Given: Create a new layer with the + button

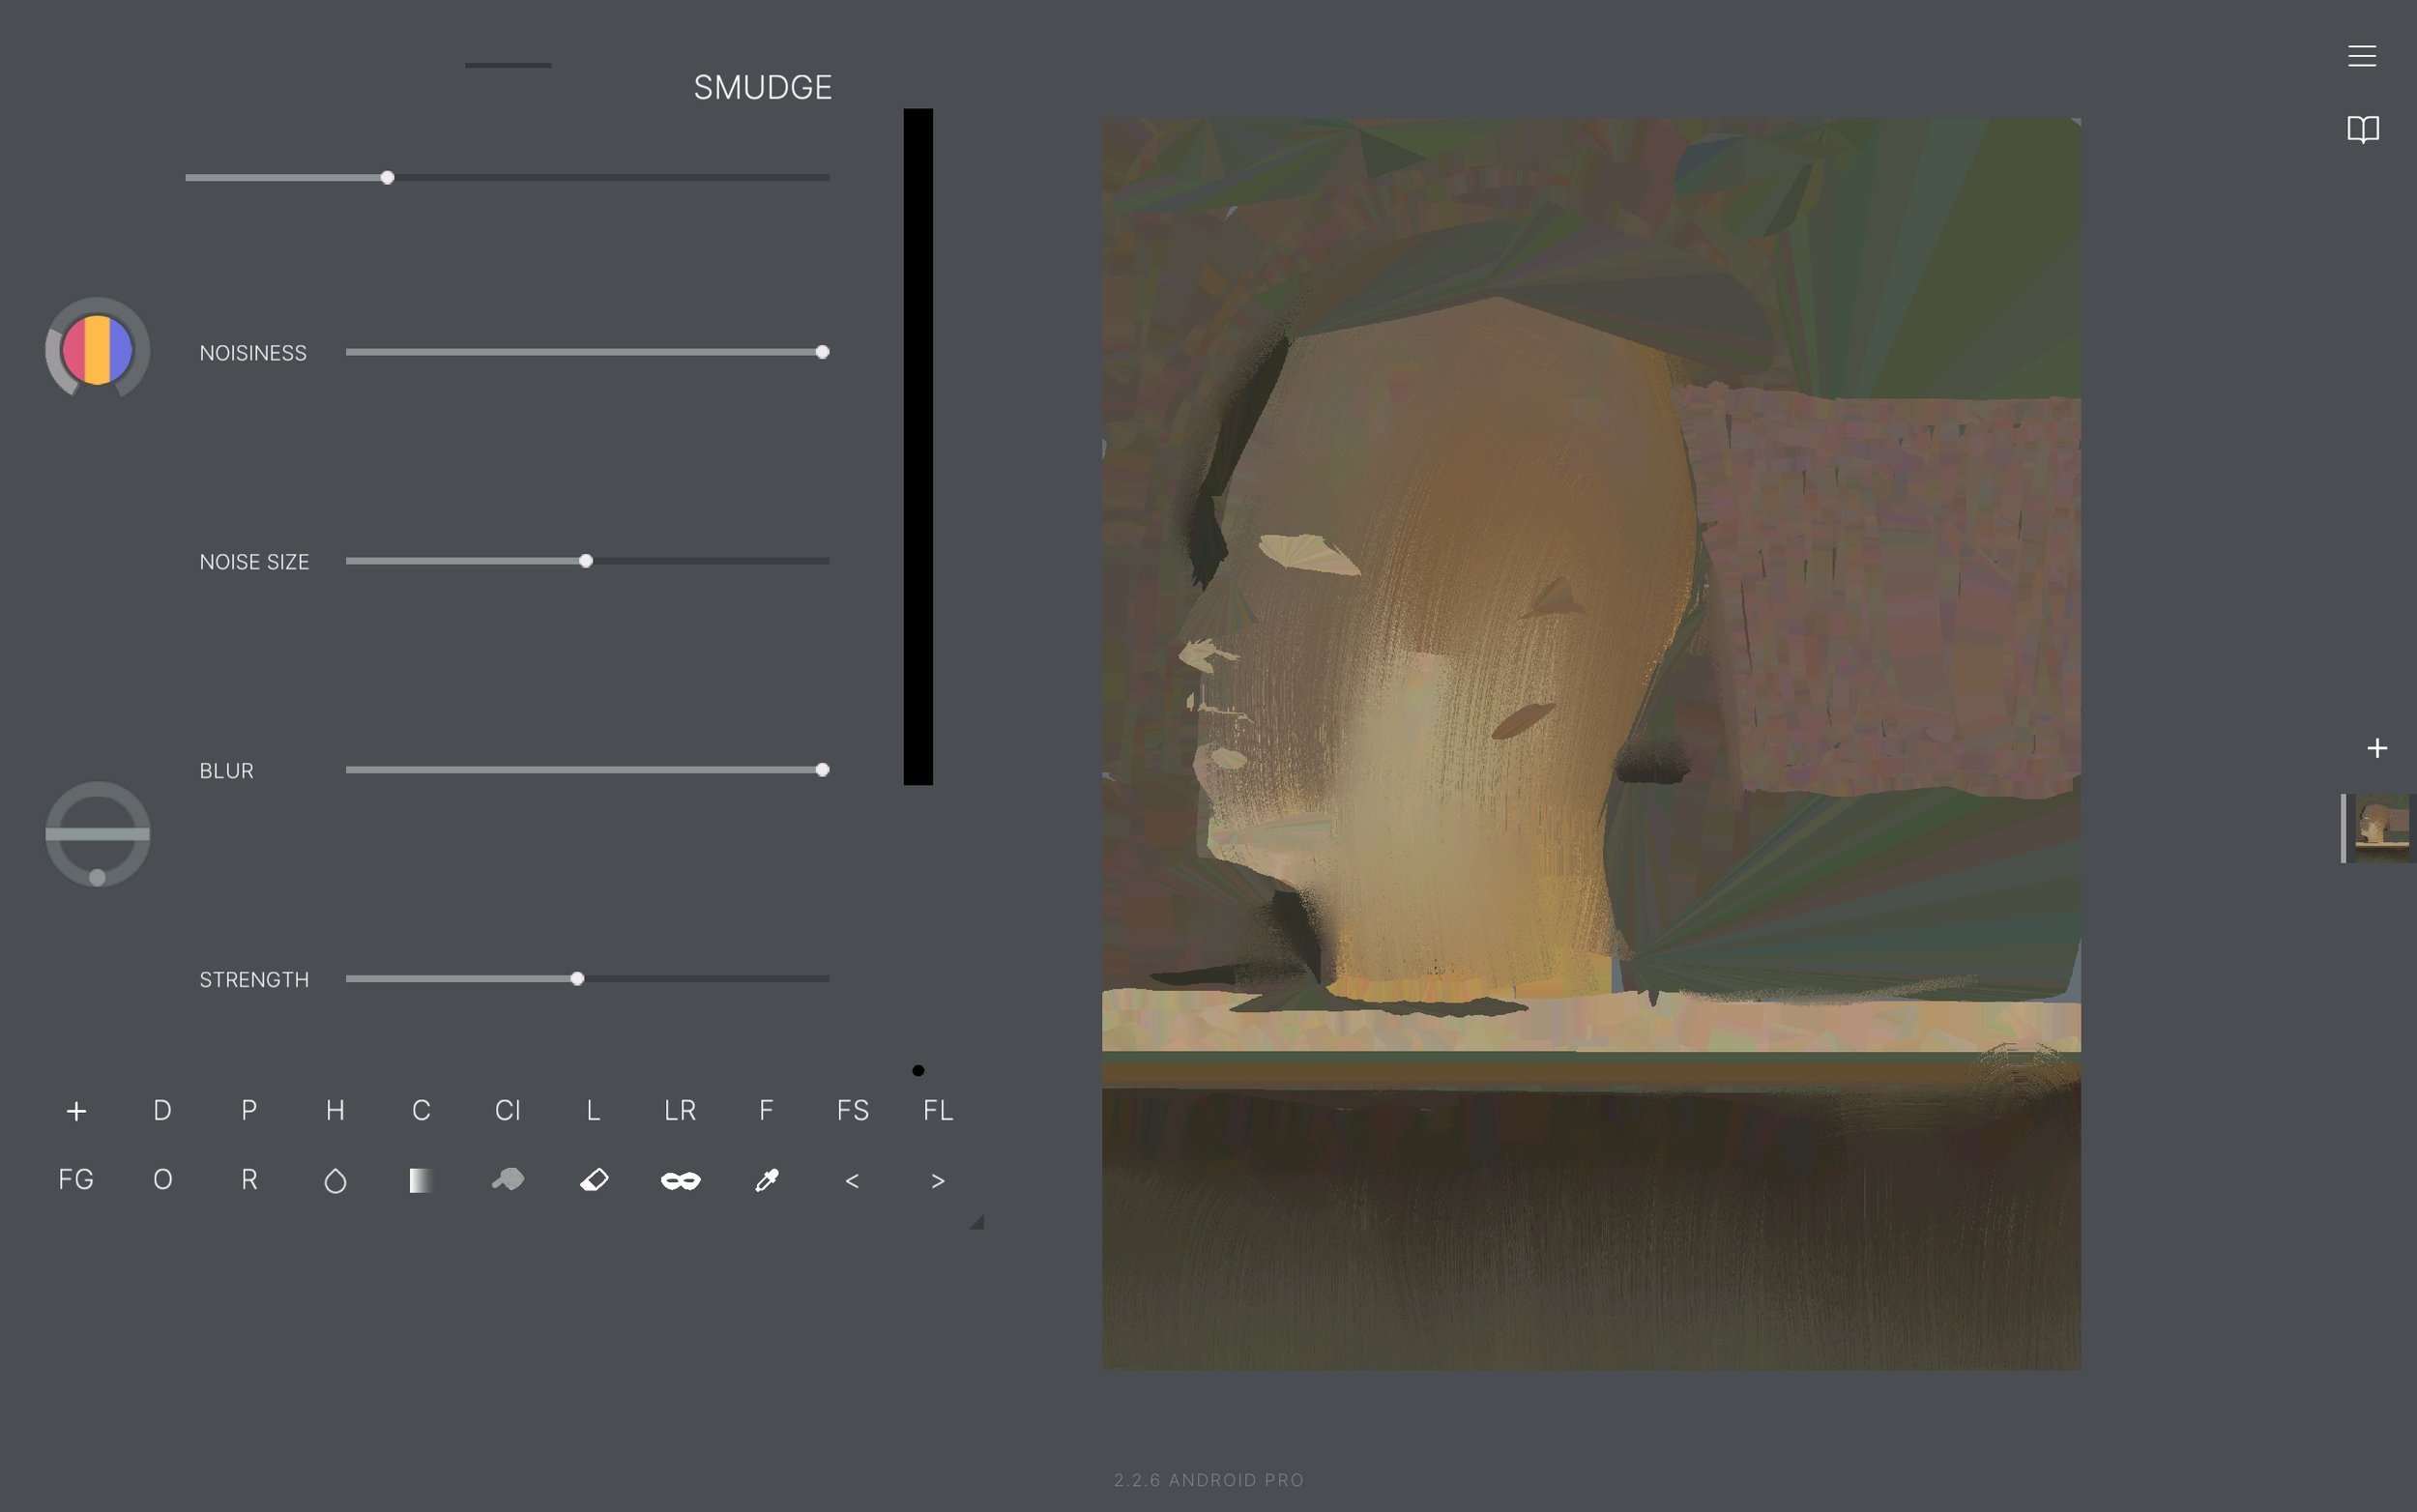Looking at the screenshot, I should click(x=2376, y=747).
